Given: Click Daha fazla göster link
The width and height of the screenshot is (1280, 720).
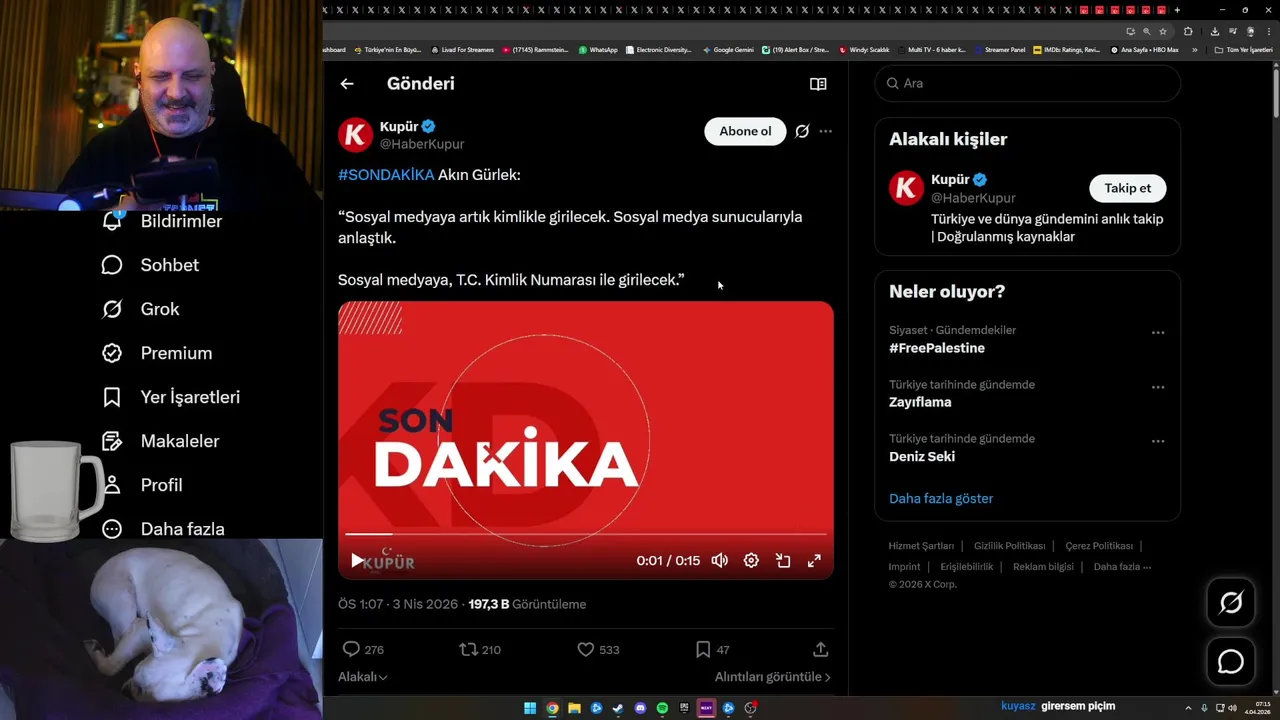Looking at the screenshot, I should (x=941, y=498).
